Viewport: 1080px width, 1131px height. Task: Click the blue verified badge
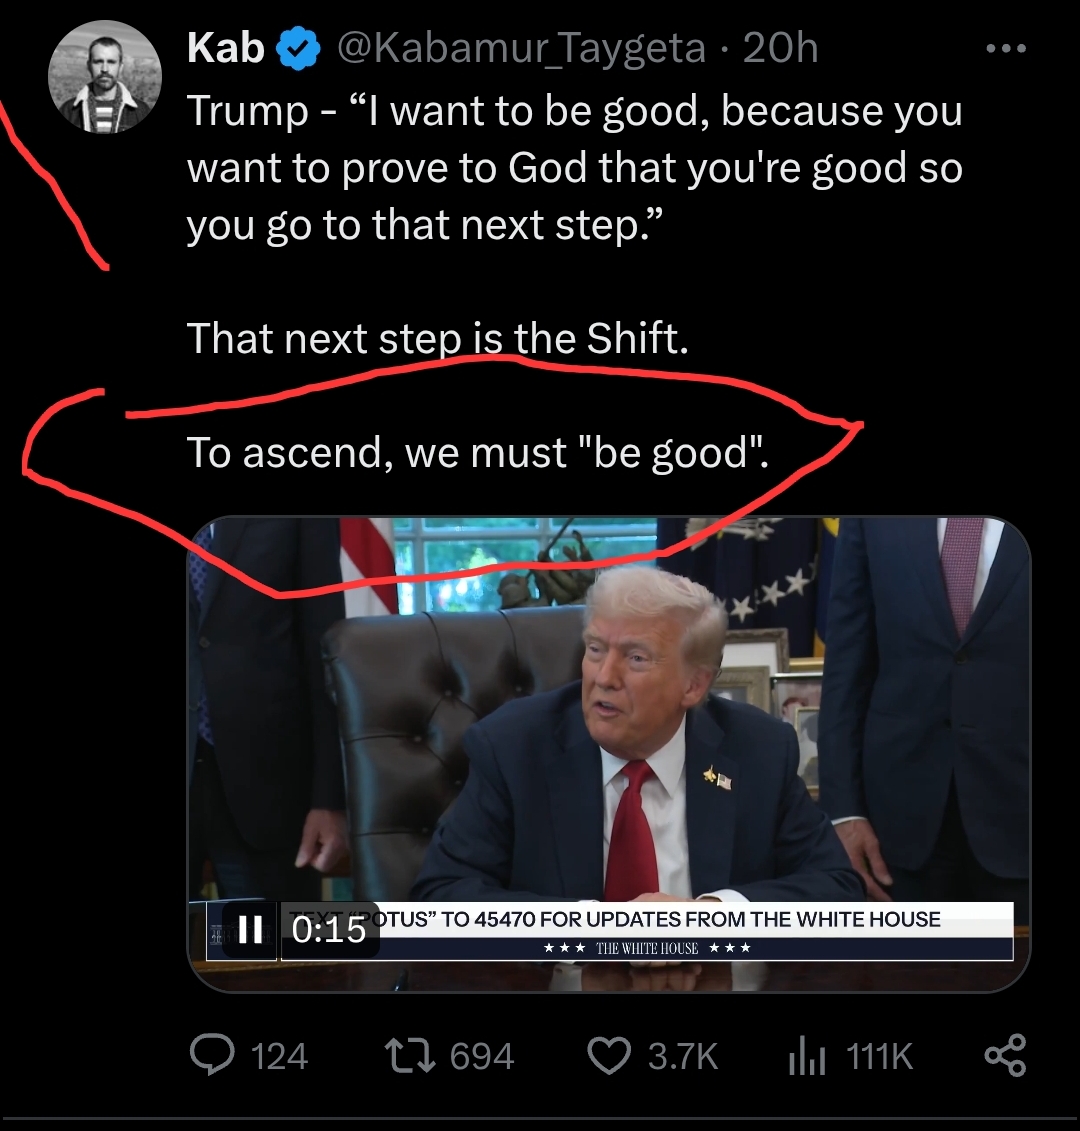coord(298,49)
